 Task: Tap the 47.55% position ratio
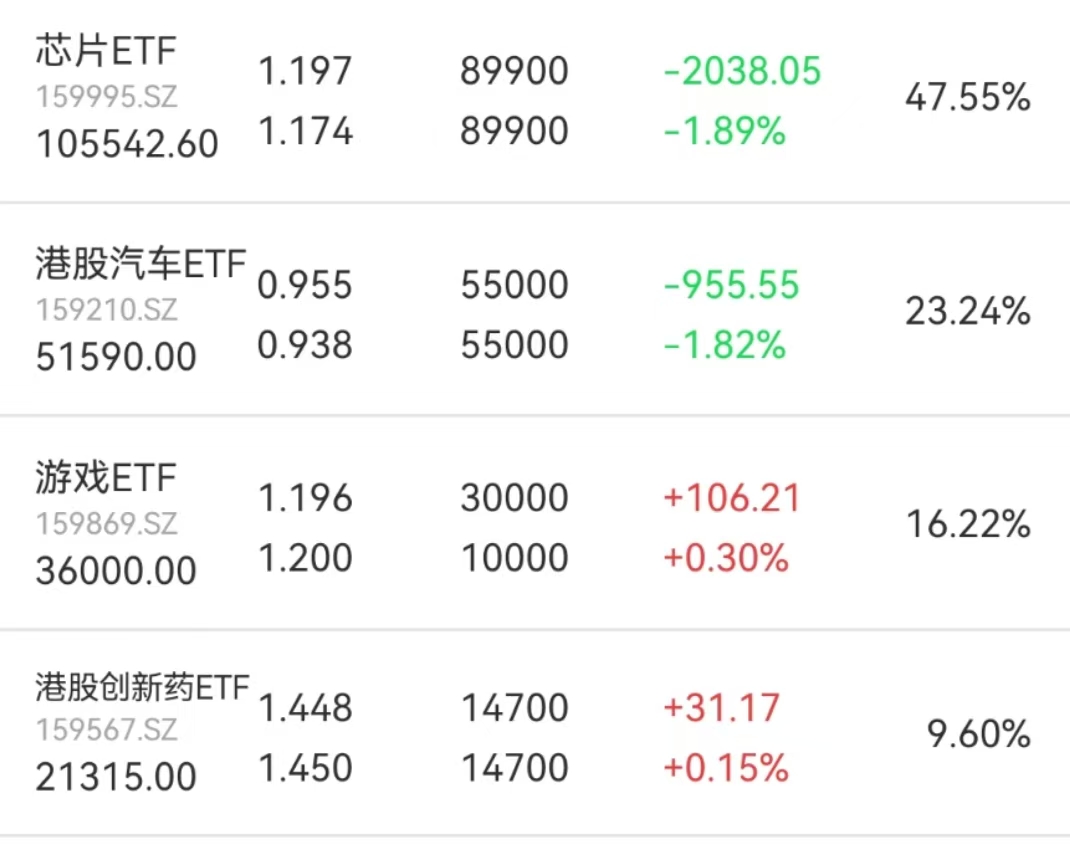pos(967,98)
